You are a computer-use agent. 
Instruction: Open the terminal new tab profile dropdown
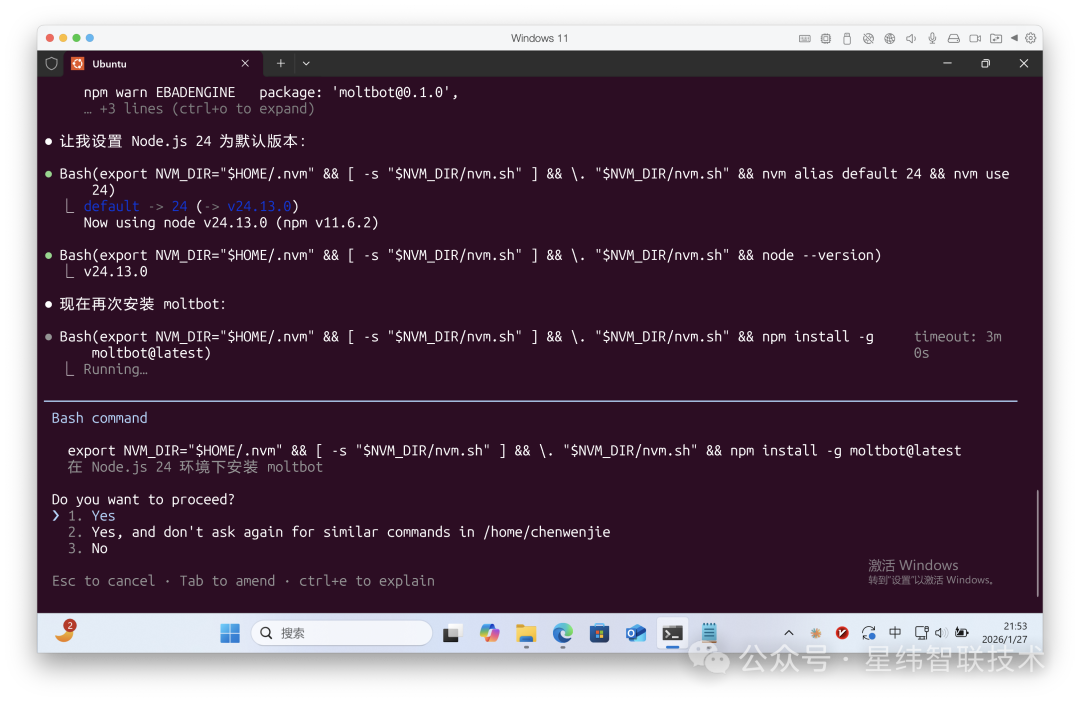[306, 63]
